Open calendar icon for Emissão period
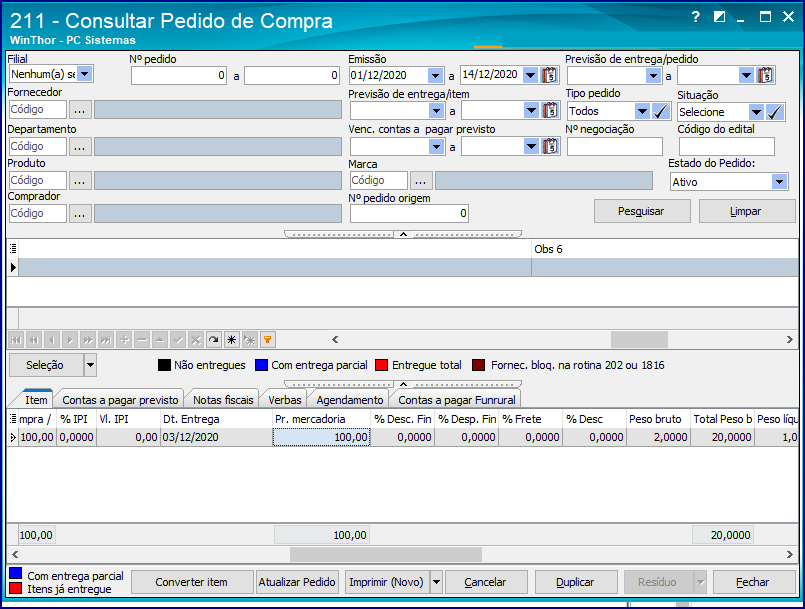The image size is (805, 609). [549, 75]
